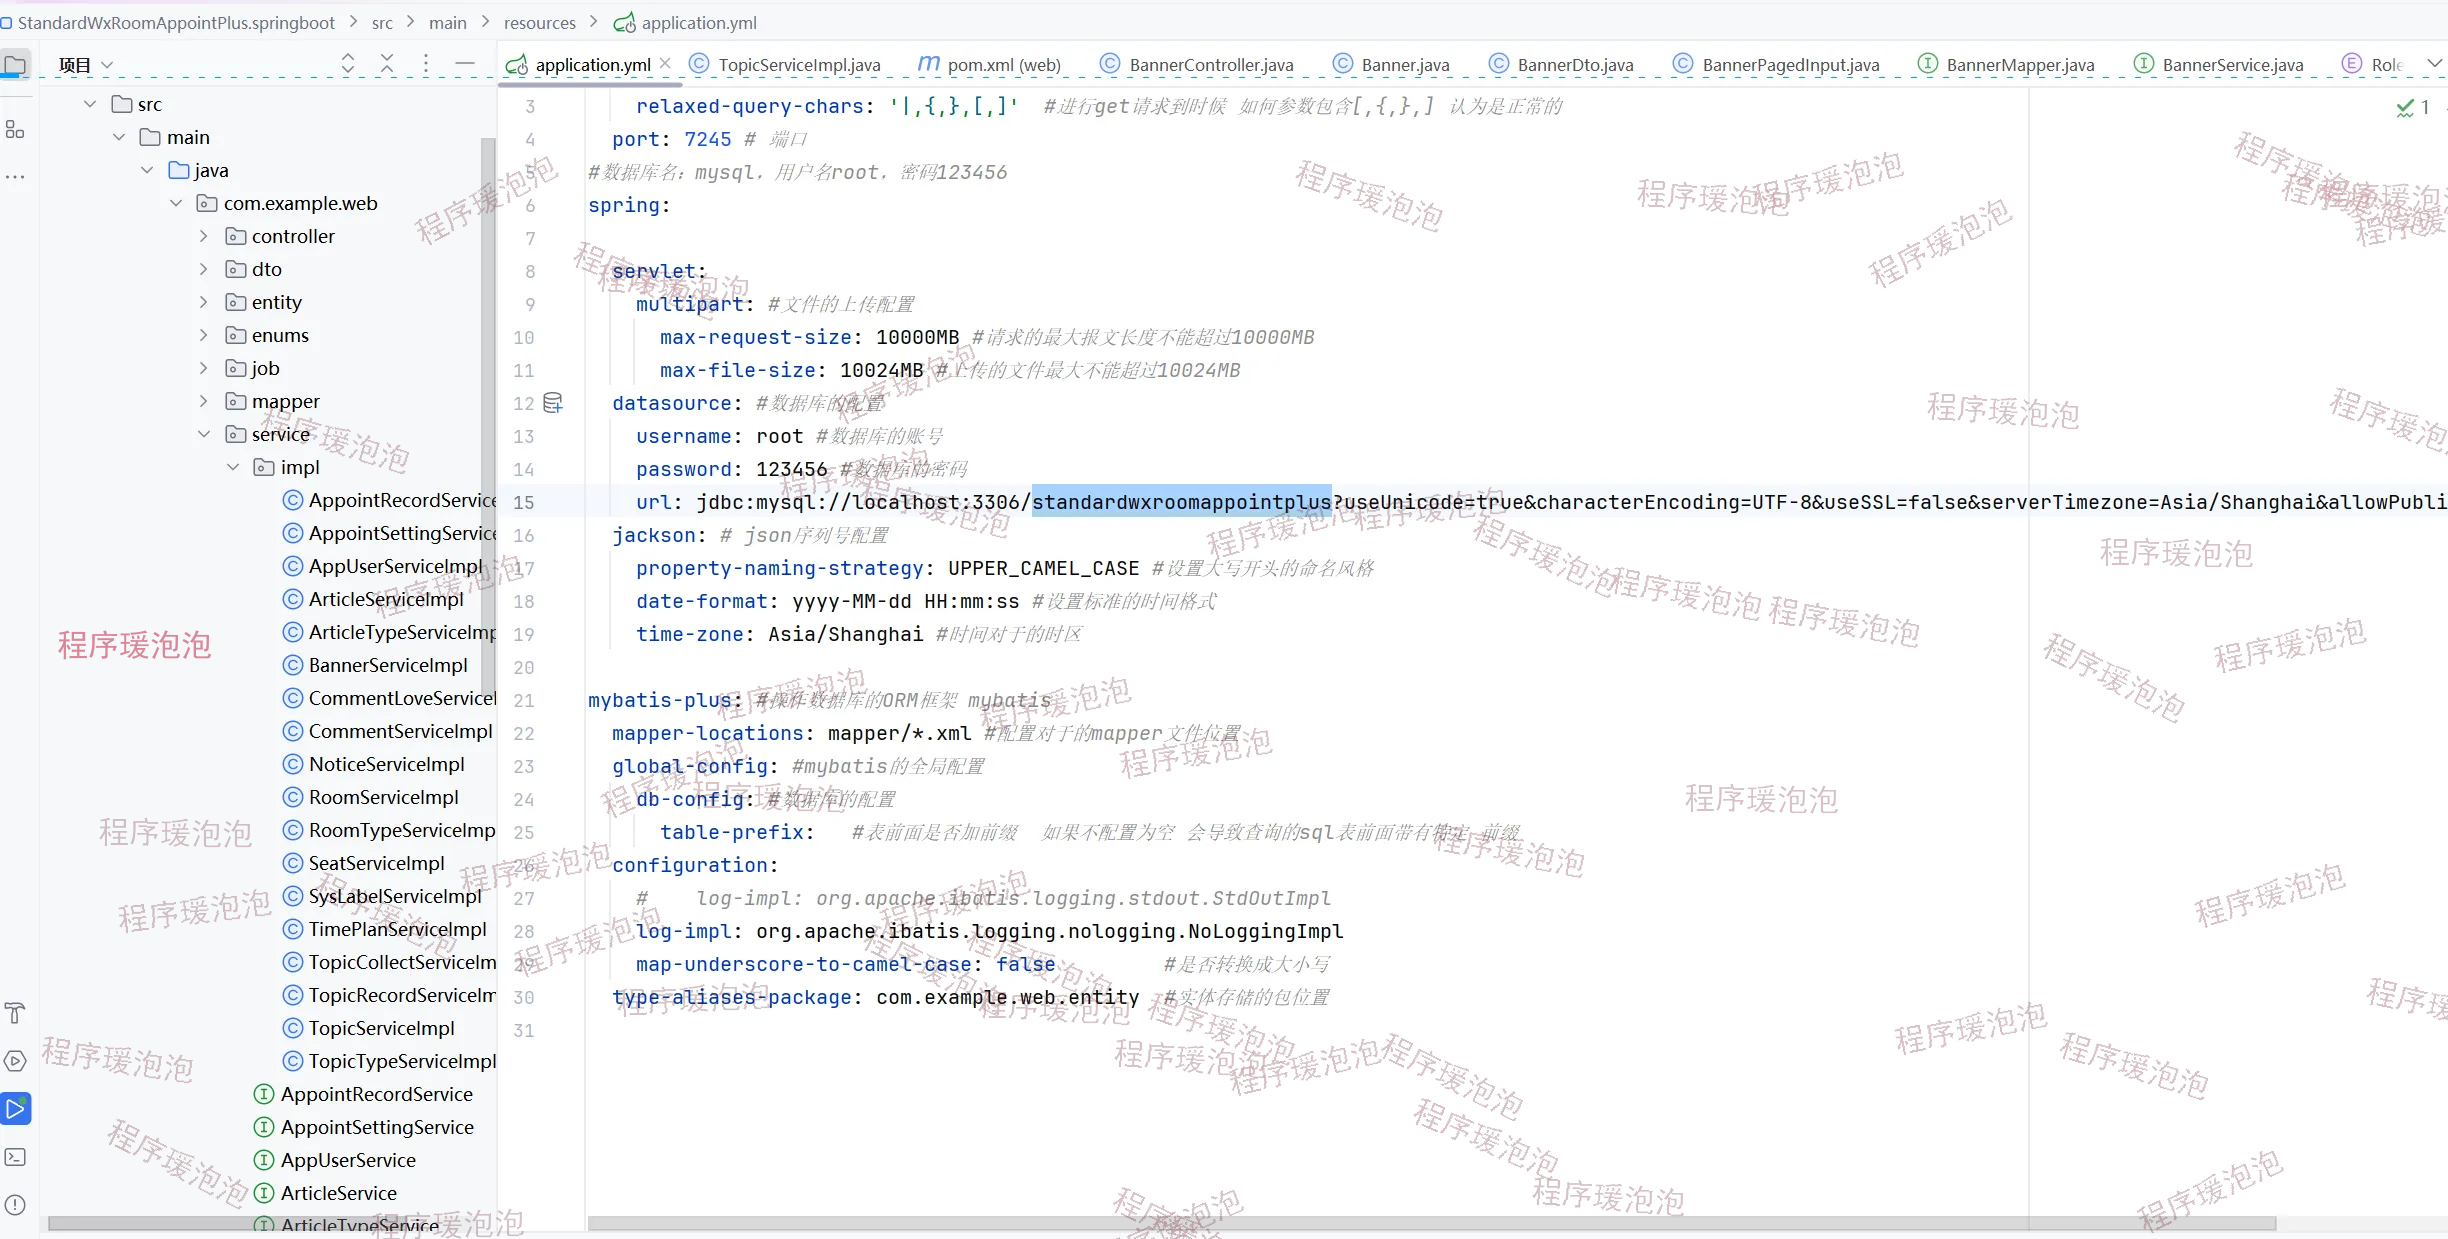Click the editor horizontal scrollbar
The image size is (2448, 1239).
click(x=1430, y=1223)
